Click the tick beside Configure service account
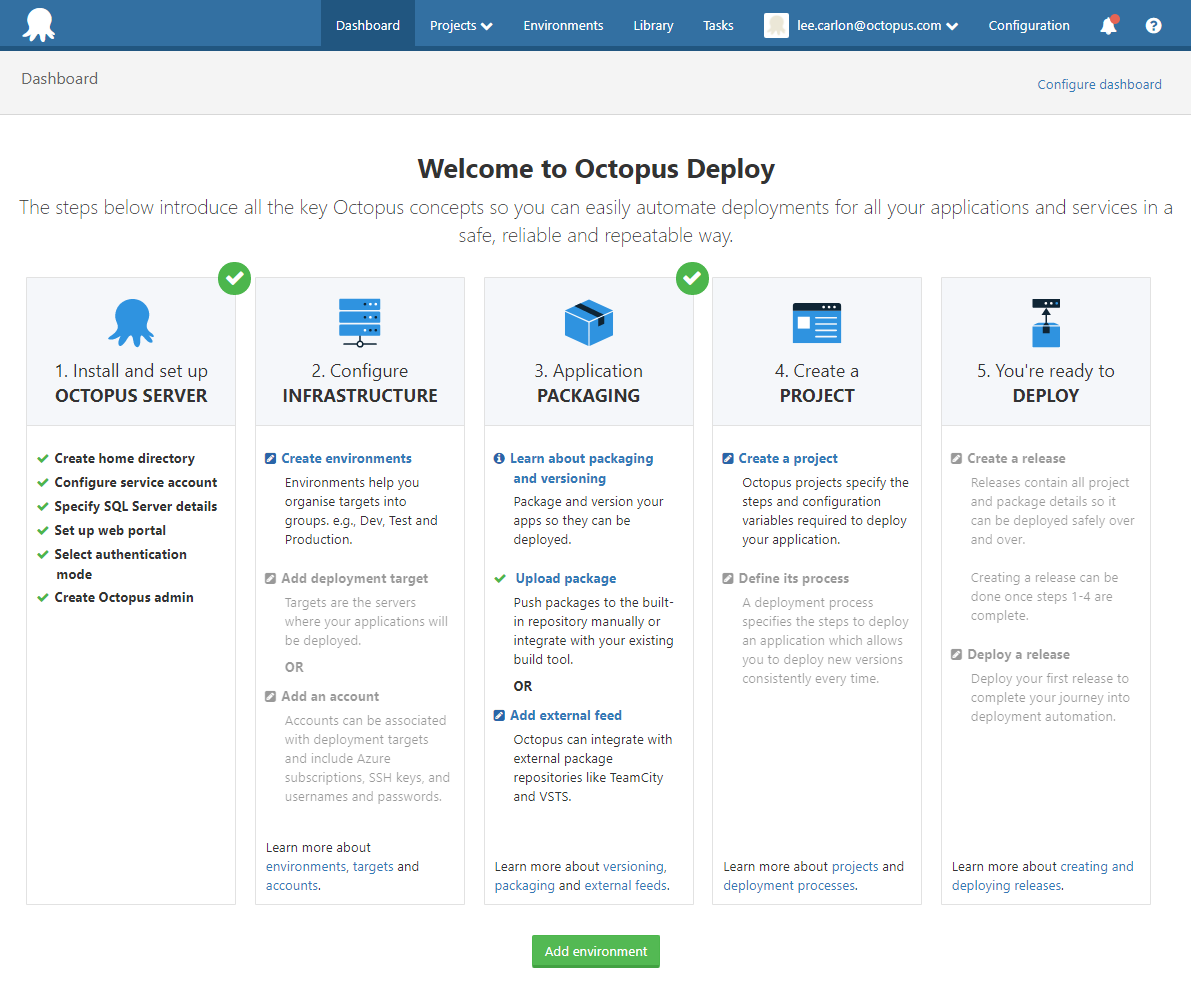1191x1002 pixels. 43,482
